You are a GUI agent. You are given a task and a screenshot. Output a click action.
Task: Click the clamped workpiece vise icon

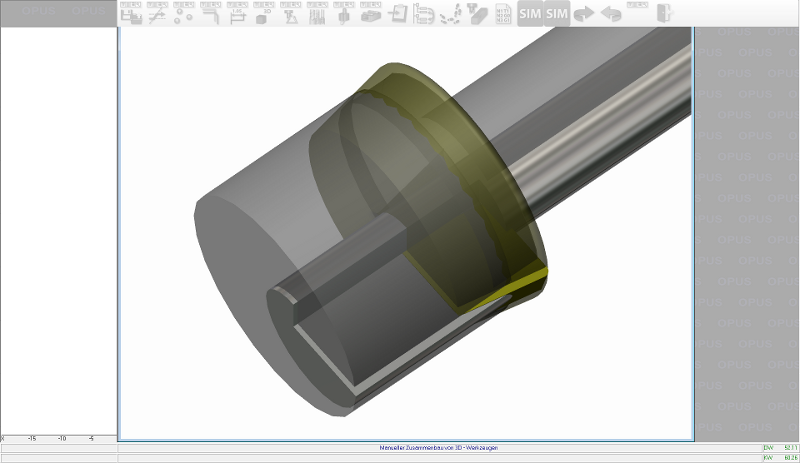pos(370,13)
